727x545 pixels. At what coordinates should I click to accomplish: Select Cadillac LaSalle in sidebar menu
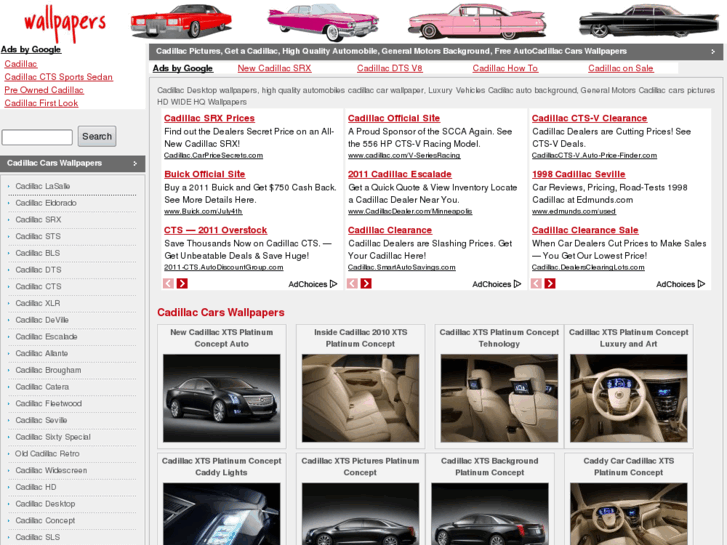[43, 186]
